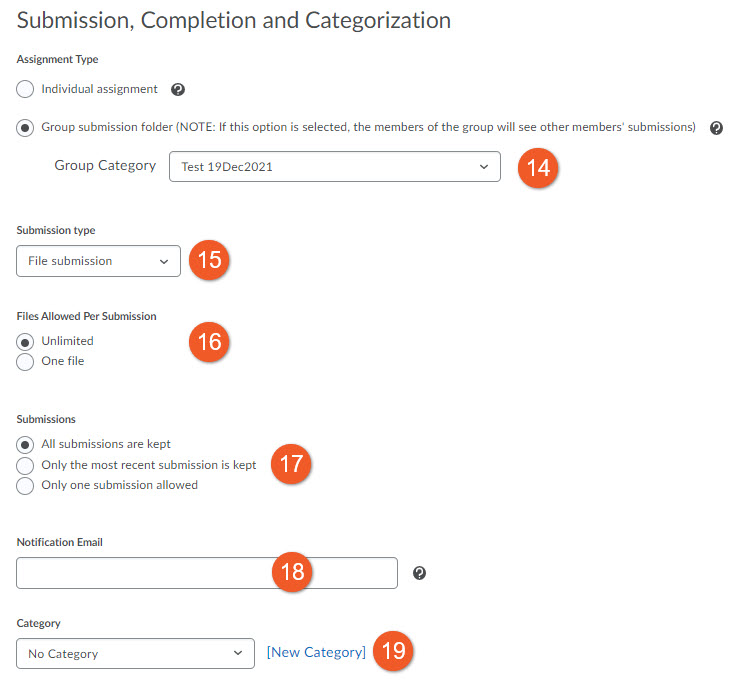
Task: Click the orange number 17 marker
Action: [x=291, y=464]
